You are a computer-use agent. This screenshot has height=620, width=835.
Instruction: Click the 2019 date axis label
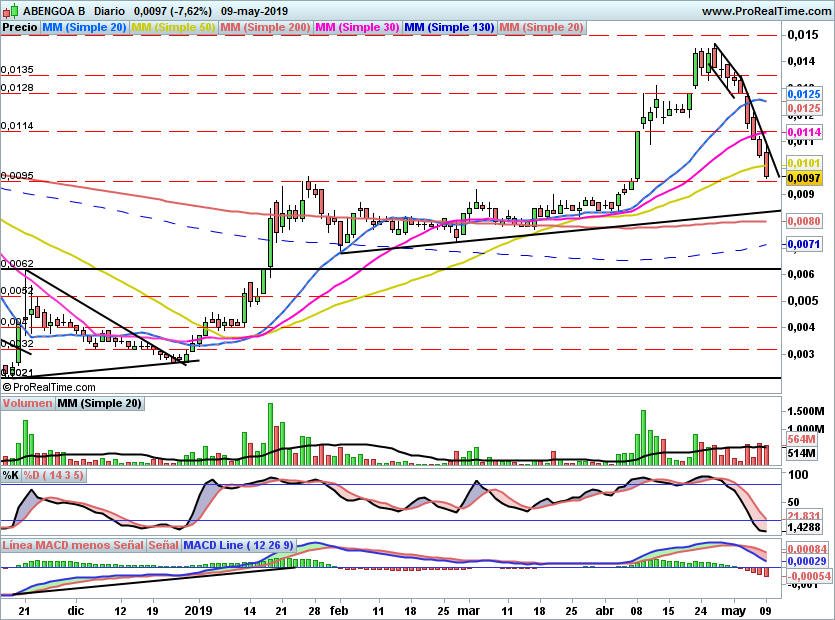(x=198, y=611)
